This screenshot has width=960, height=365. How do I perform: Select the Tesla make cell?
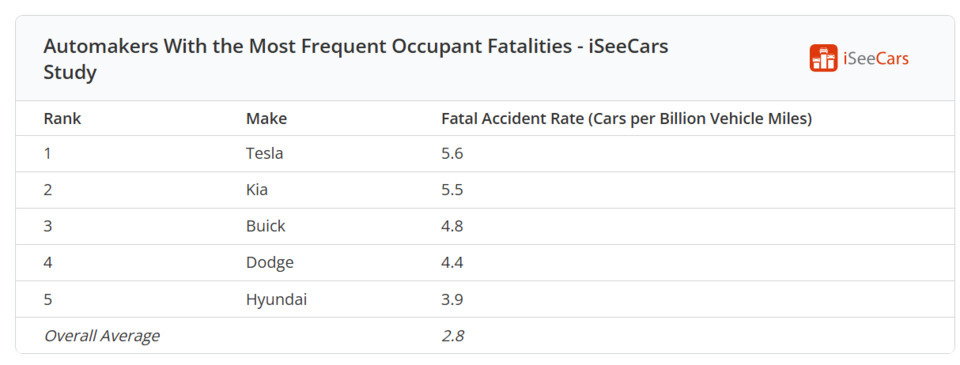(264, 153)
